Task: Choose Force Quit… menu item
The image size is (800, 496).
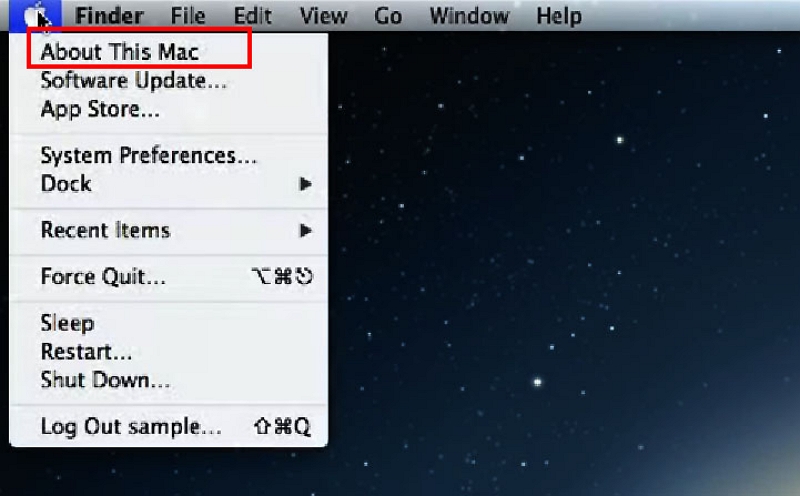Action: click(168, 277)
